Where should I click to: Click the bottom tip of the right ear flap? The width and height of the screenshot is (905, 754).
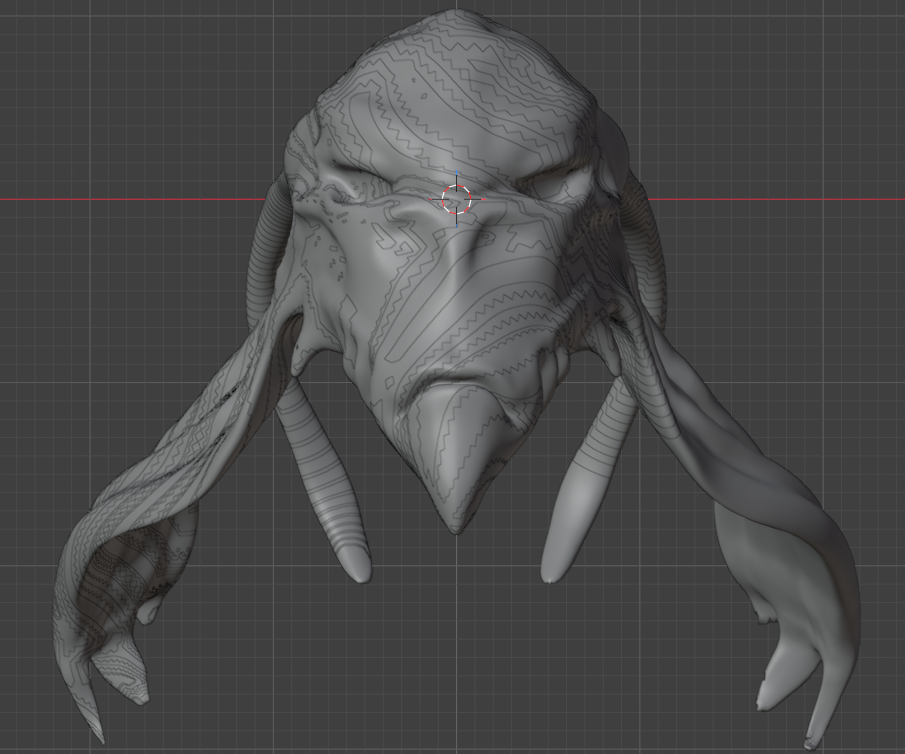tap(812, 740)
